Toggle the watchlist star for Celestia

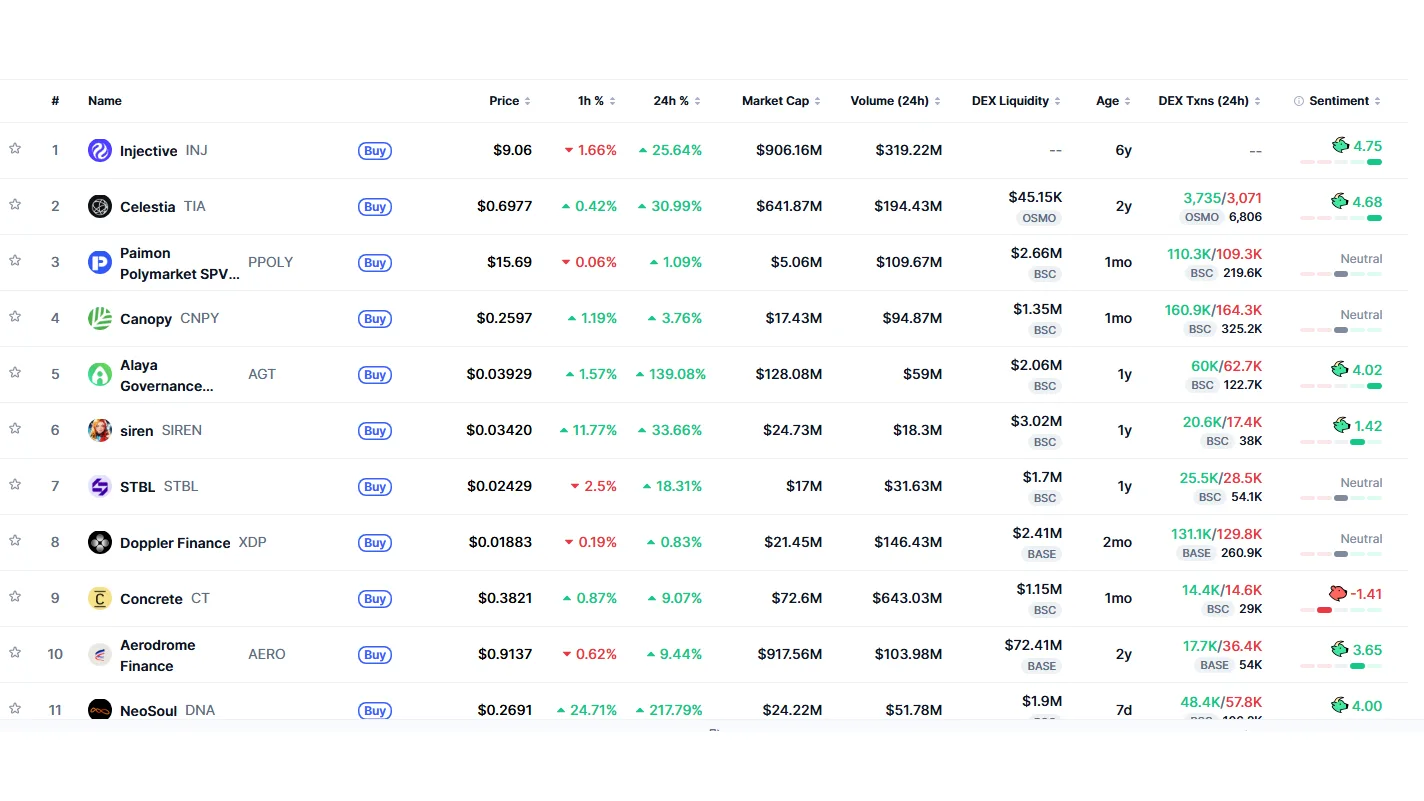pos(15,204)
